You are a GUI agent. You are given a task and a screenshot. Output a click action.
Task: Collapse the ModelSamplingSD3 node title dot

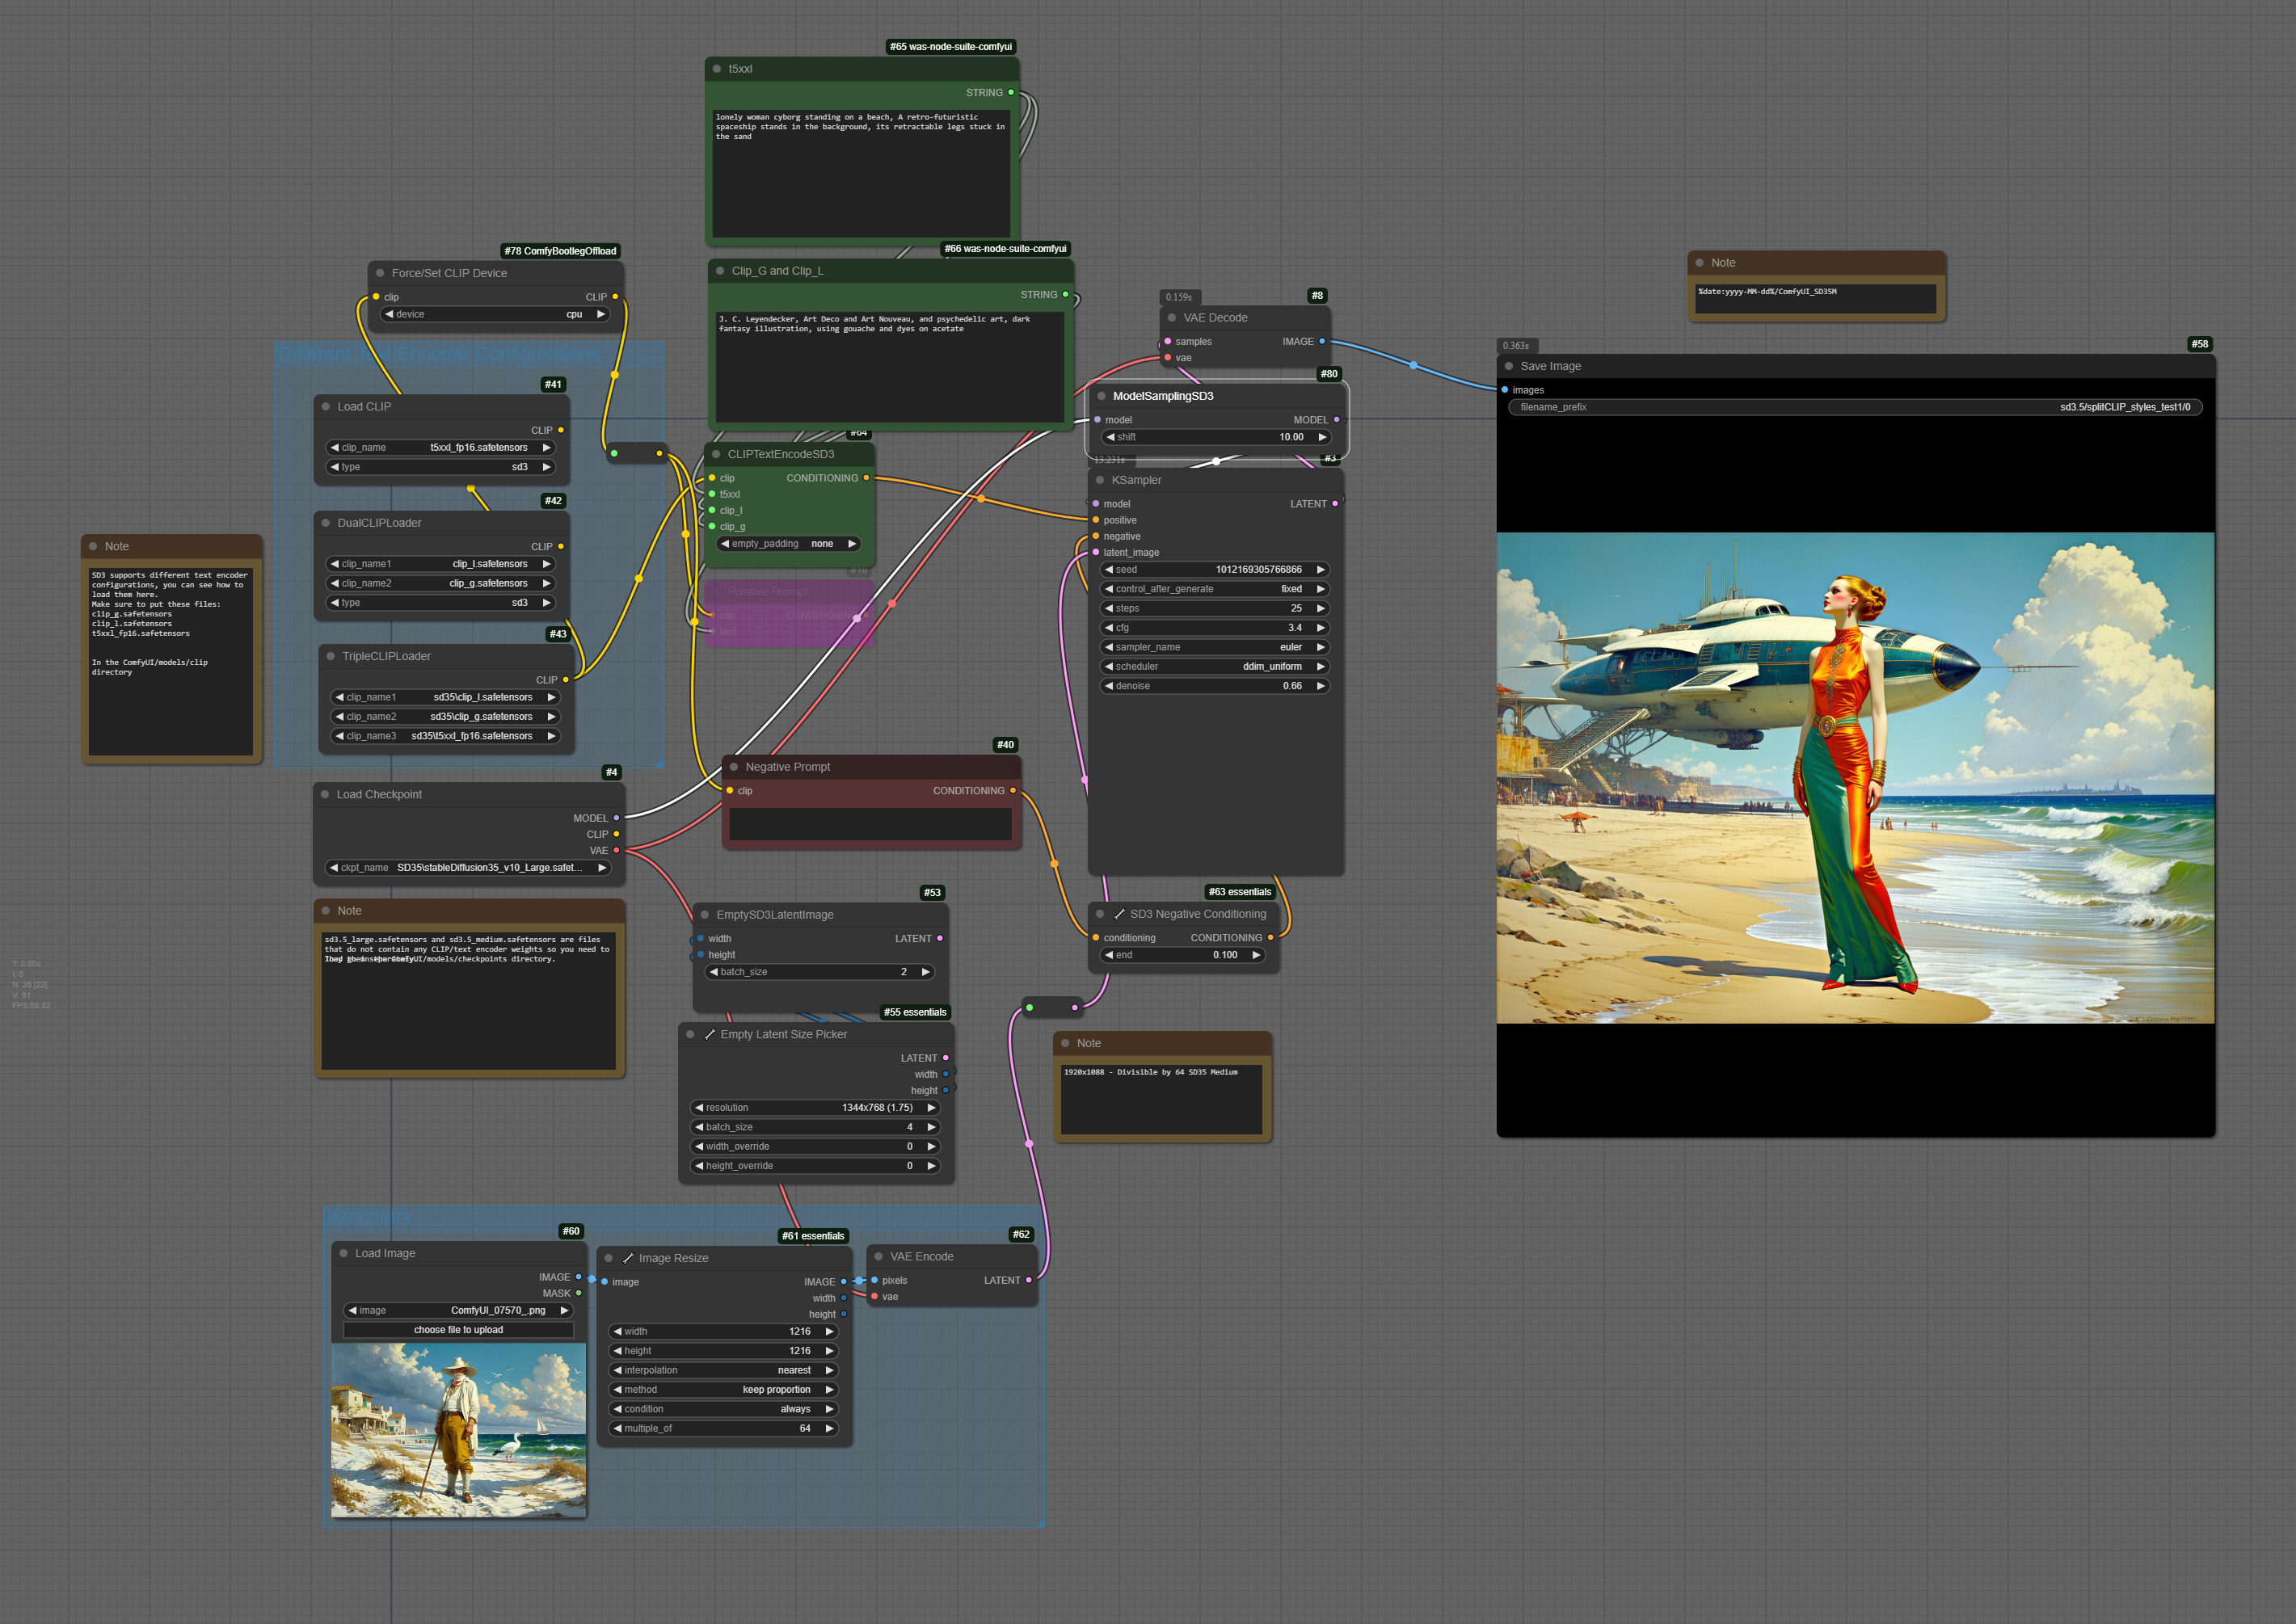coord(1102,396)
